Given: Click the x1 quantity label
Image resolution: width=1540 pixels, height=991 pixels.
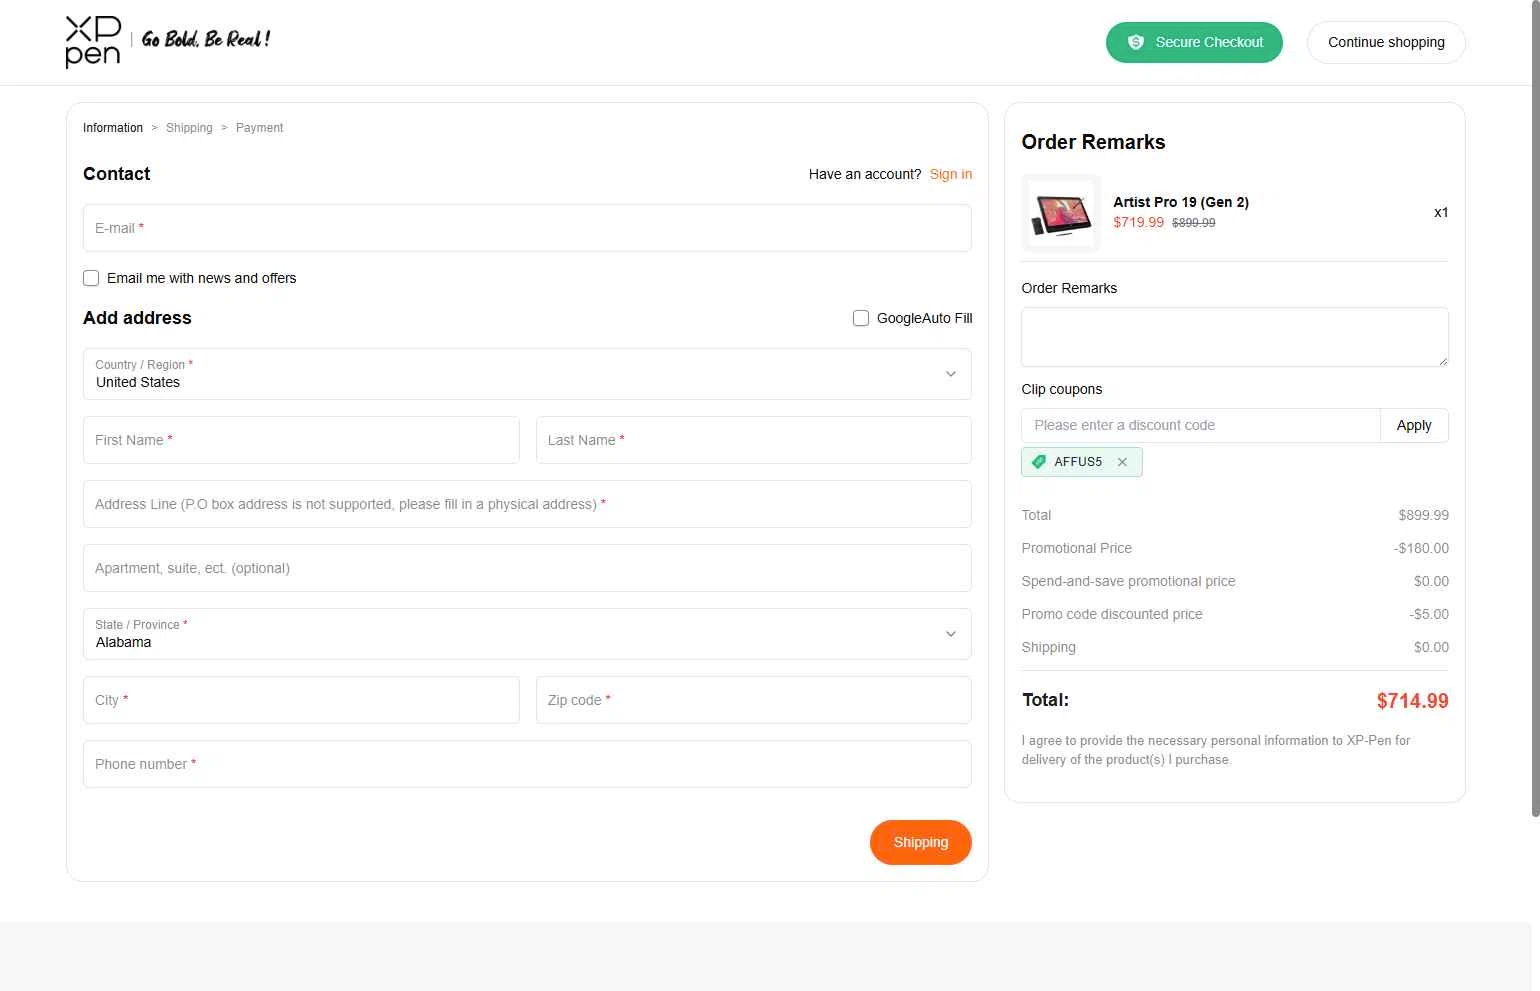Looking at the screenshot, I should coord(1441,212).
